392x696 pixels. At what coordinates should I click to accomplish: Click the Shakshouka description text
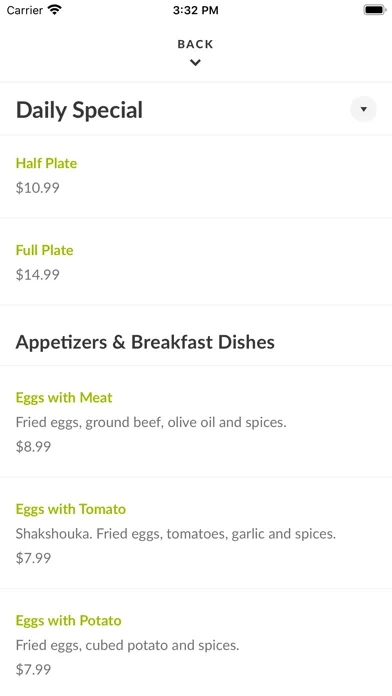[176, 534]
